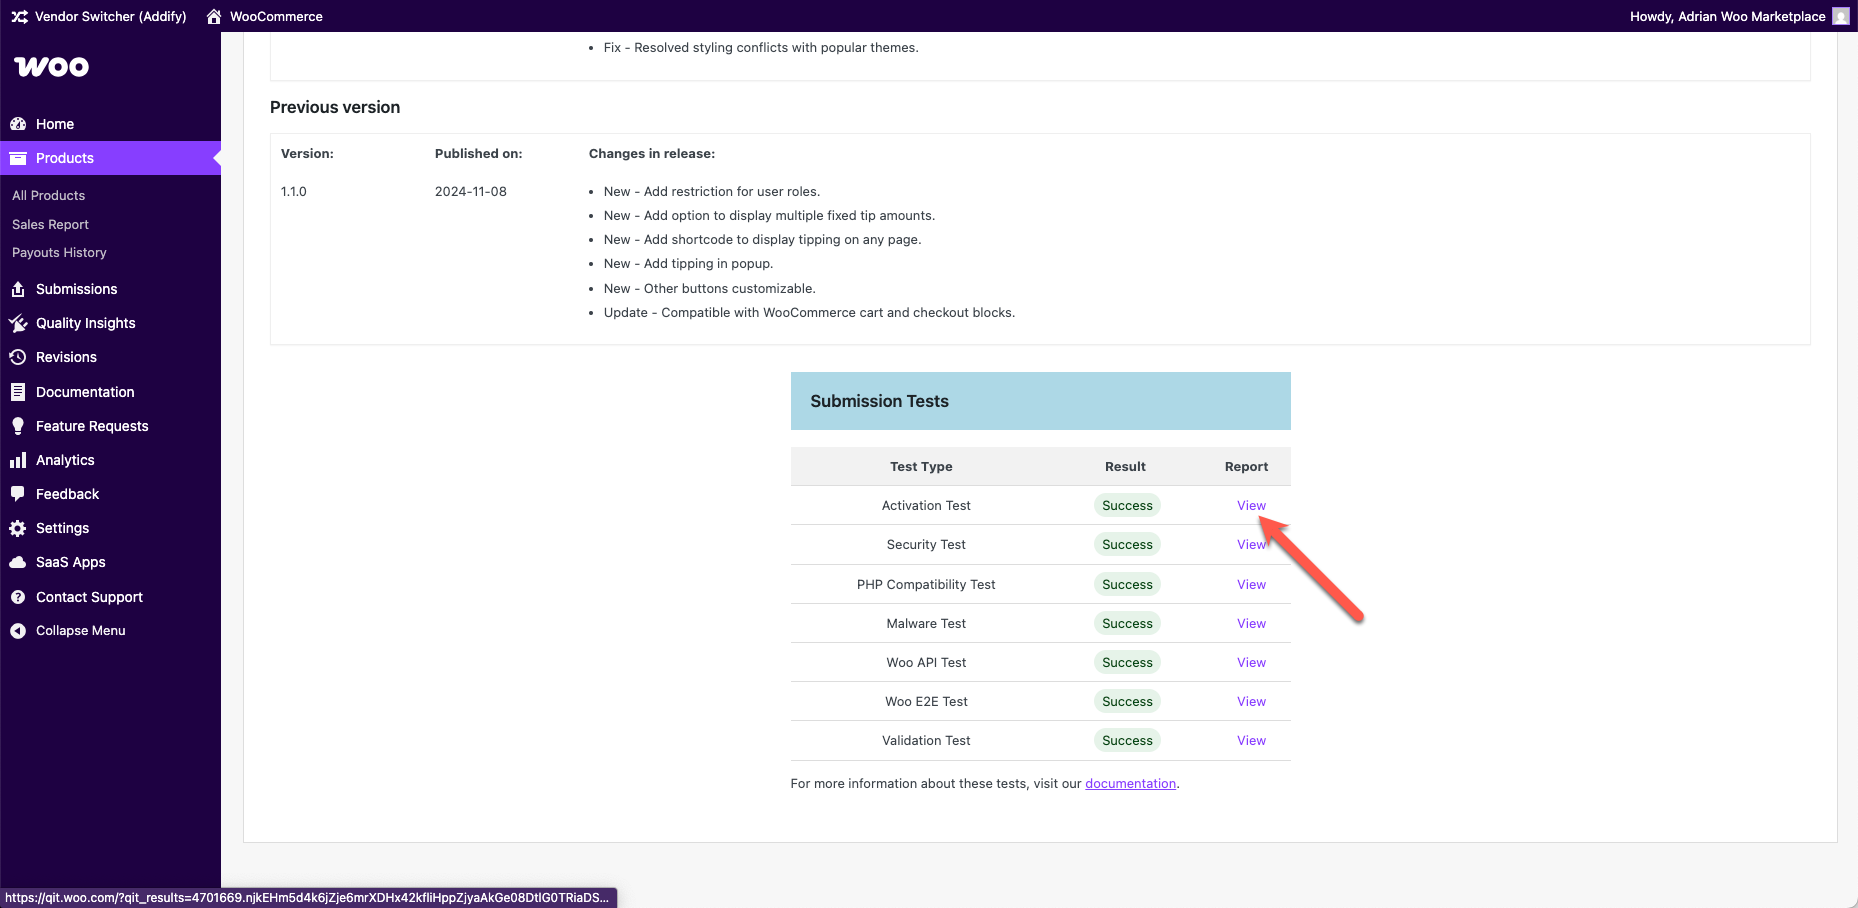
Task: Click the Contact Support help icon
Action: click(x=18, y=597)
